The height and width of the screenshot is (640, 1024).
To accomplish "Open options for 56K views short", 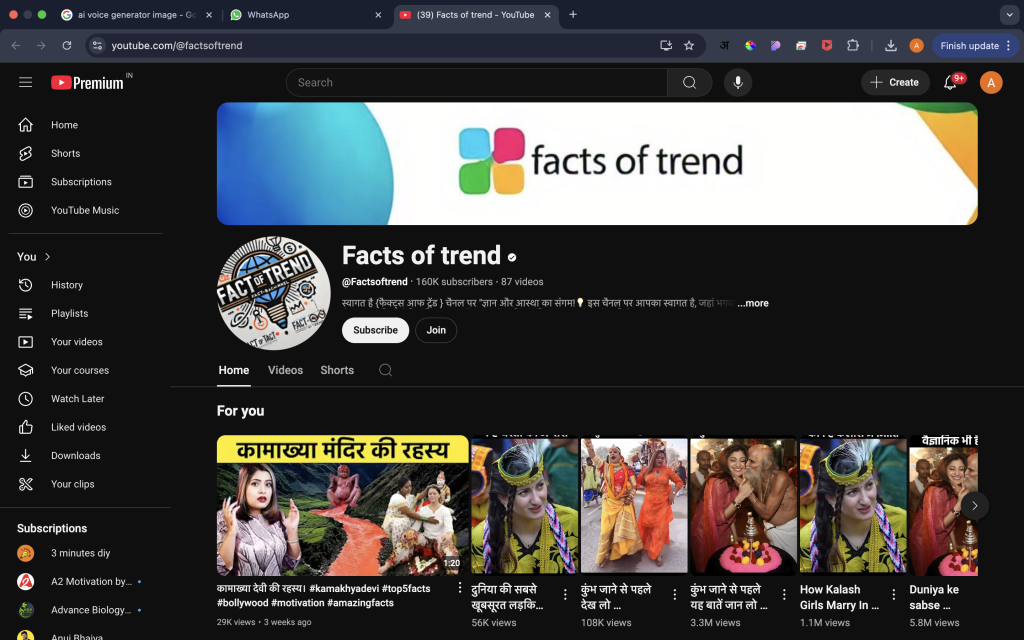I will [x=566, y=594].
